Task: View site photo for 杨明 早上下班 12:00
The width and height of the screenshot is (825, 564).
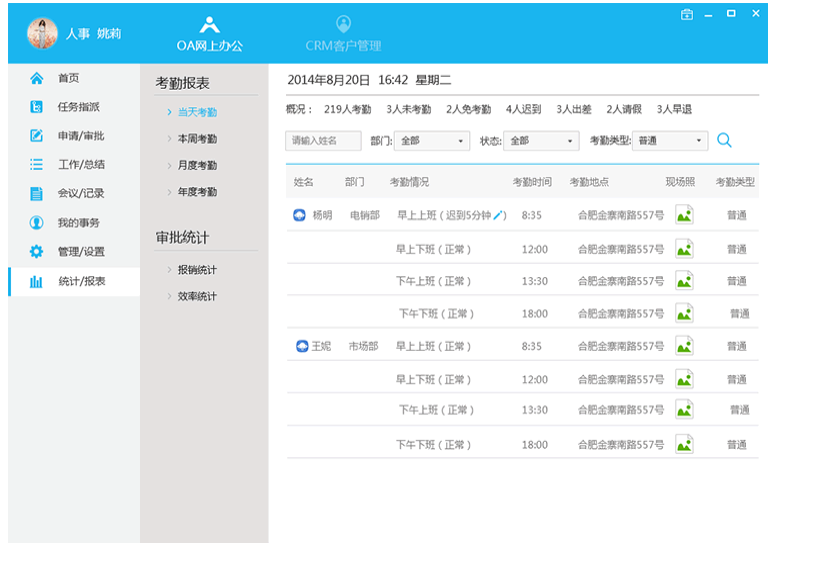Action: [684, 249]
